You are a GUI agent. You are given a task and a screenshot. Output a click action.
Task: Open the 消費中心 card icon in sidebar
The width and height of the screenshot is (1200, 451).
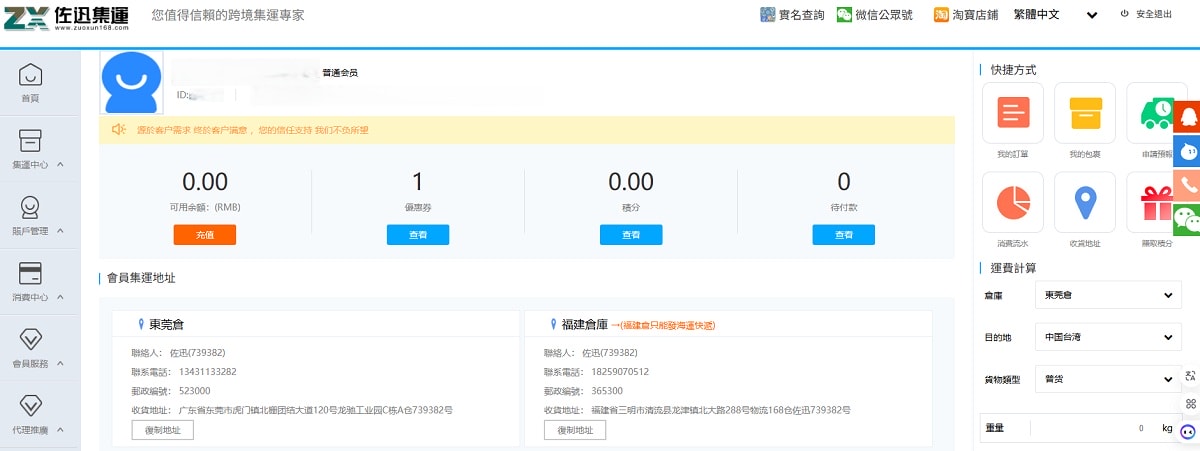point(31,273)
